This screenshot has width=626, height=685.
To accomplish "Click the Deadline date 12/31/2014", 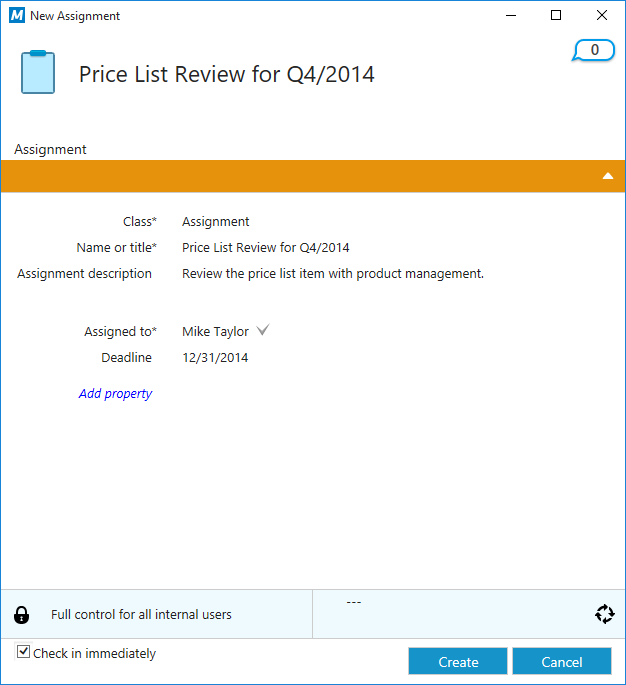I will click(x=215, y=358).
